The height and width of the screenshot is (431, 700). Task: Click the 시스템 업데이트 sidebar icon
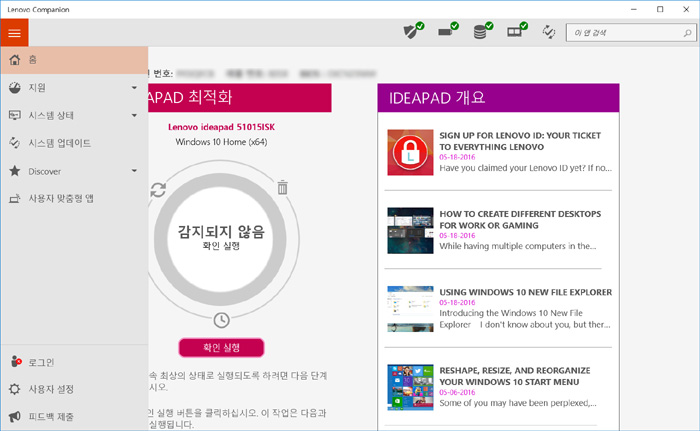pyautogui.click(x=15, y=143)
